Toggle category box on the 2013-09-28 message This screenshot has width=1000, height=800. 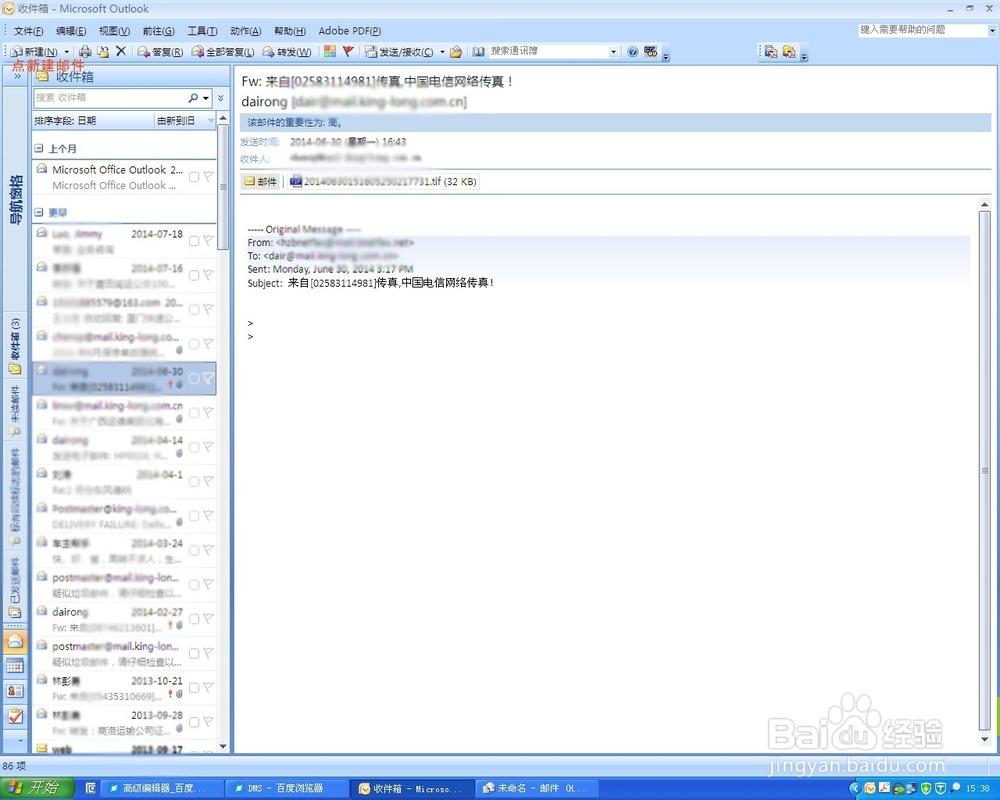tap(194, 722)
